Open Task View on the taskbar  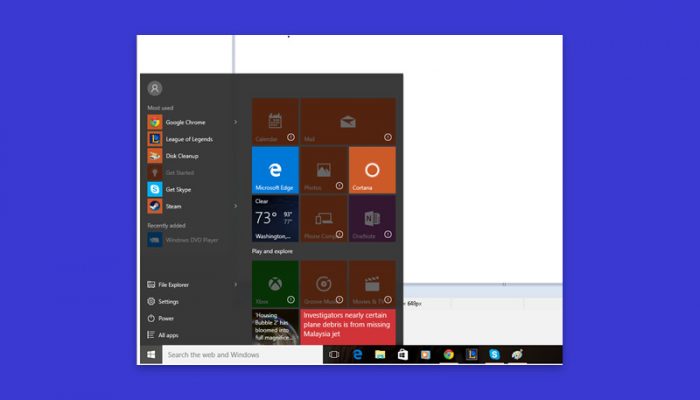tap(334, 354)
